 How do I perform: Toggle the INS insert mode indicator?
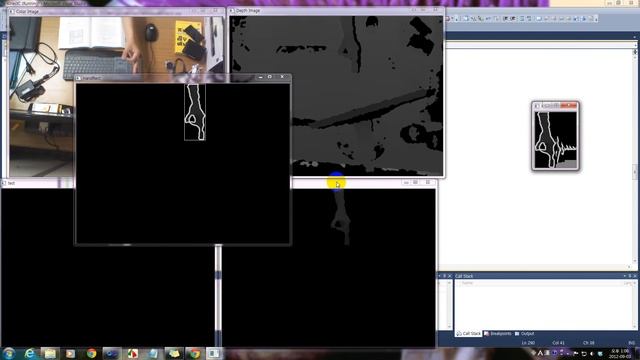tap(631, 343)
